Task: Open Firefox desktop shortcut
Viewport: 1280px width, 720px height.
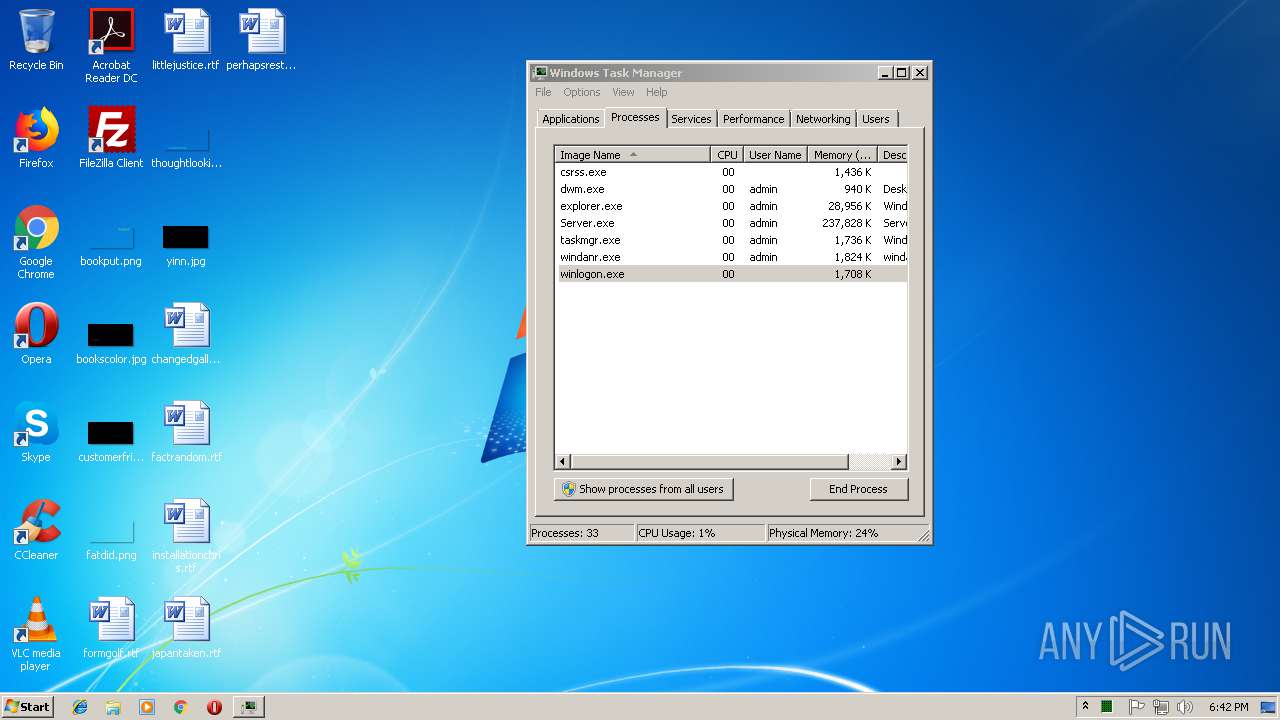Action: [x=36, y=138]
